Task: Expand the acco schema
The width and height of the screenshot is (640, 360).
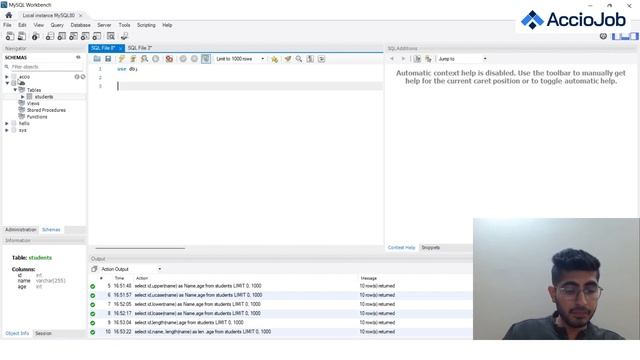Action: 7,77
